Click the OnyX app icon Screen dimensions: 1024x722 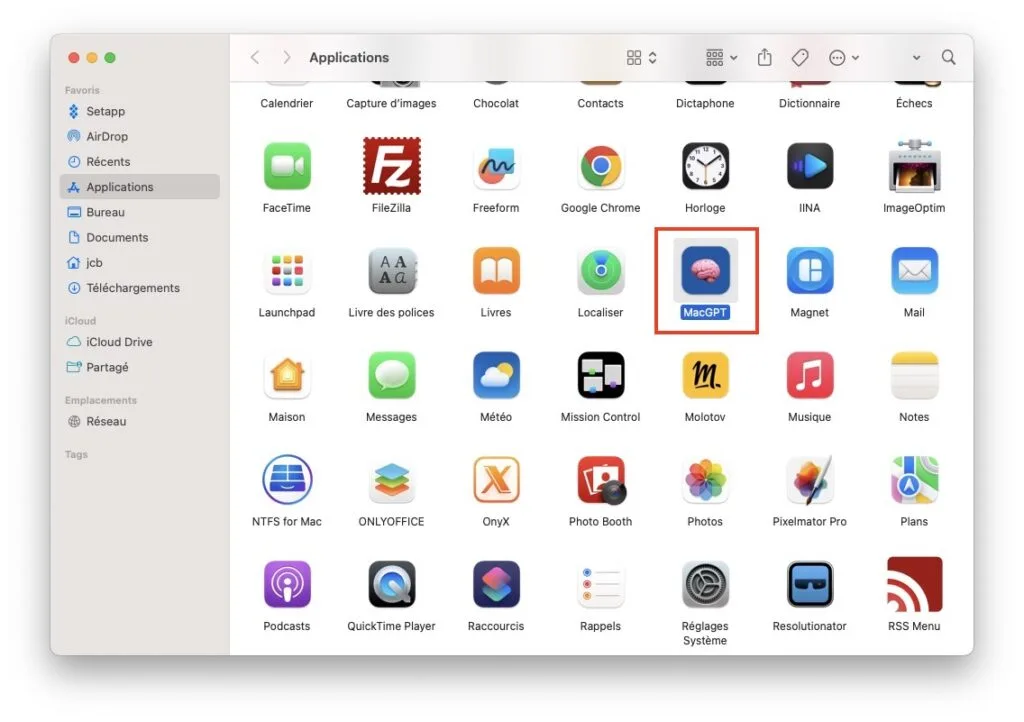click(496, 479)
